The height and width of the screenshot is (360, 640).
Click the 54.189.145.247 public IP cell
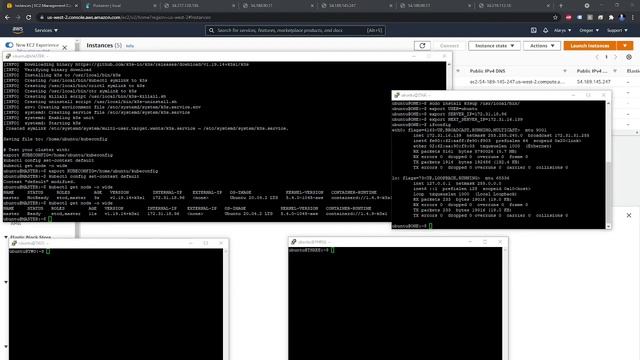pos(593,82)
